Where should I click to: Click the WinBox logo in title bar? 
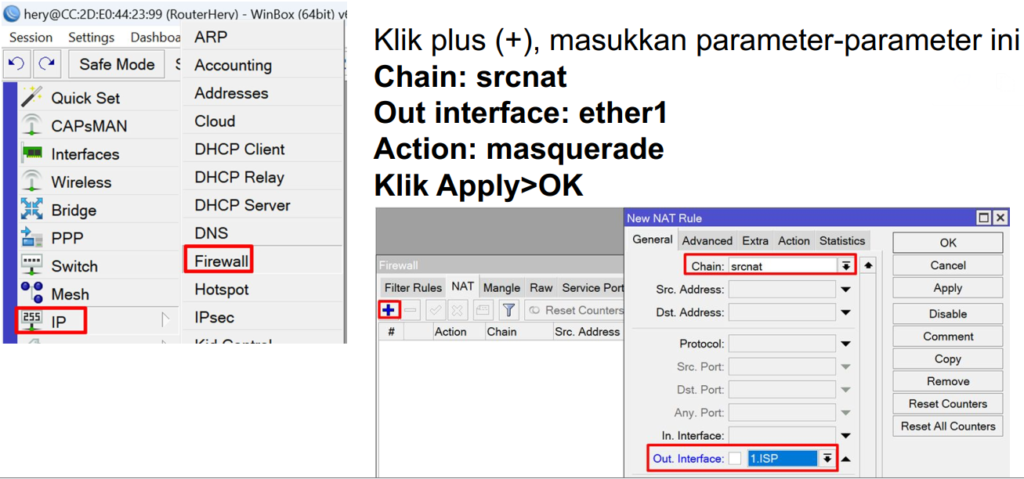pyautogui.click(x=11, y=14)
